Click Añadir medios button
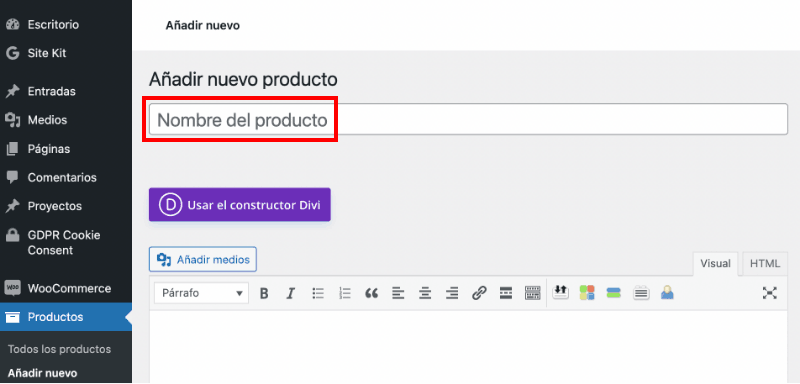This screenshot has height=384, width=800. [203, 260]
